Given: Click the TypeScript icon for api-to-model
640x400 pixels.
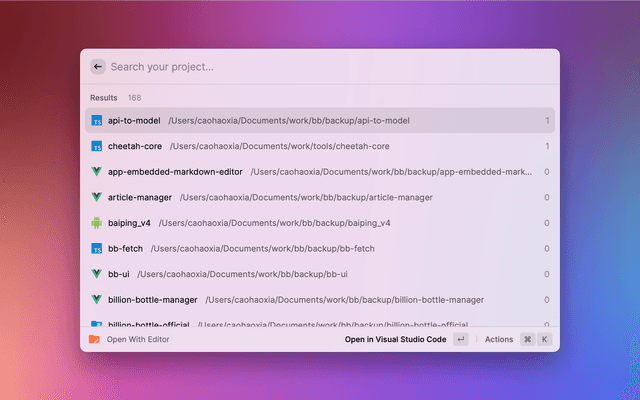Looking at the screenshot, I should pyautogui.click(x=97, y=121).
